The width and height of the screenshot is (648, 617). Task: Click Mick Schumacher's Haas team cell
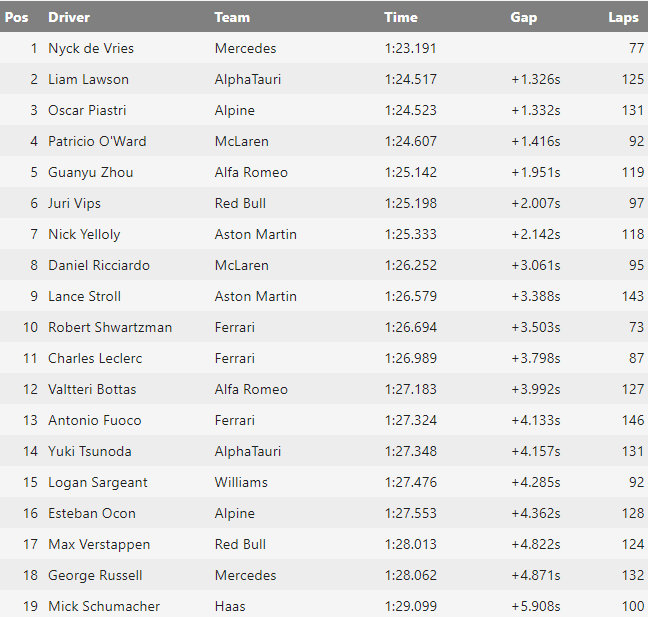230,606
